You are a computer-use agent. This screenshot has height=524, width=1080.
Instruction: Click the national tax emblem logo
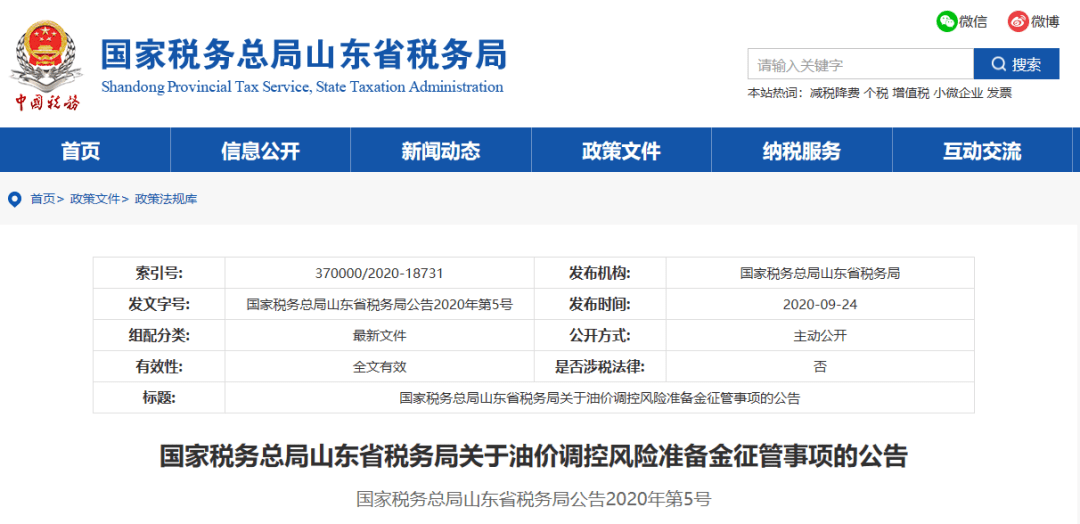point(46,65)
